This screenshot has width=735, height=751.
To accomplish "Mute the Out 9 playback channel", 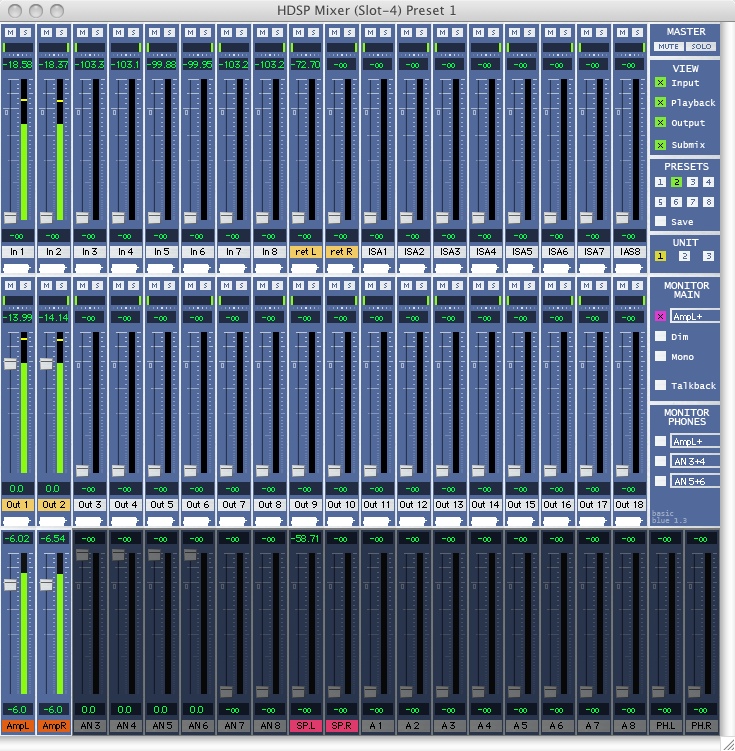I will [298, 285].
